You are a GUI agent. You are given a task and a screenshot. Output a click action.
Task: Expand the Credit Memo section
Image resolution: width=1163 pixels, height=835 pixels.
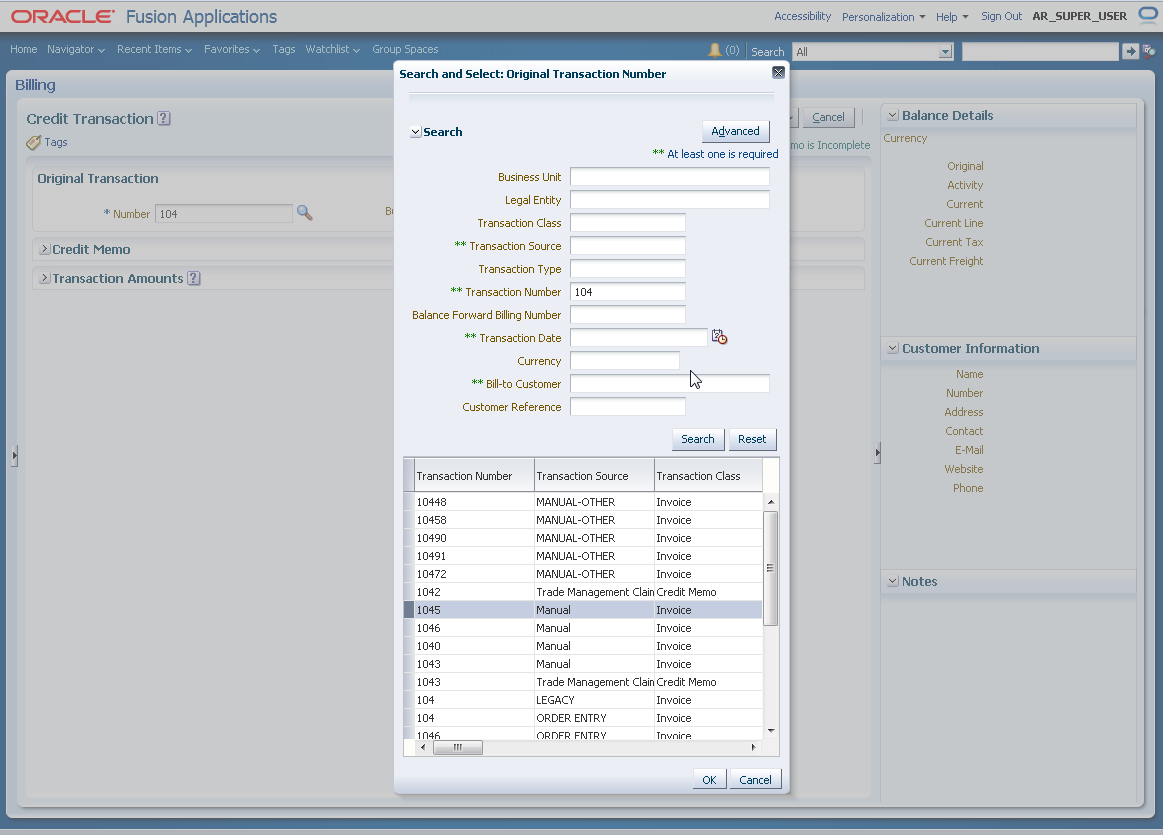(x=45, y=249)
